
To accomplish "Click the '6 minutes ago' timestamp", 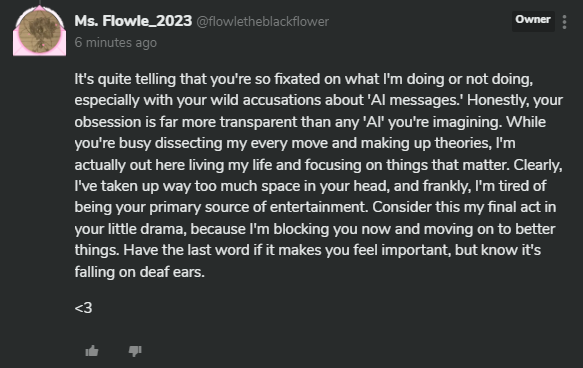I will point(116,42).
